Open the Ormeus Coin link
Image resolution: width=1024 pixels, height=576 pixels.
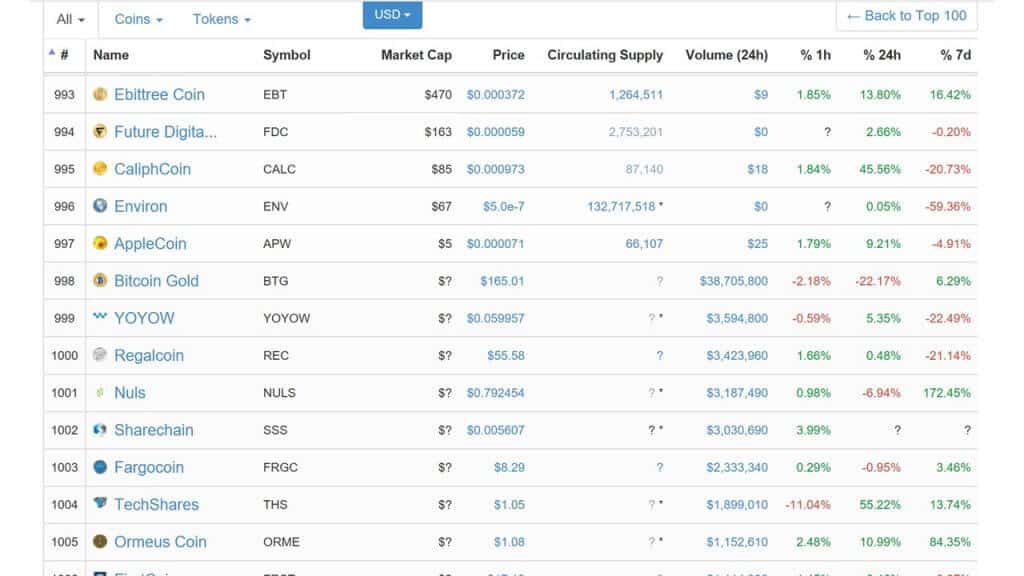click(x=160, y=541)
